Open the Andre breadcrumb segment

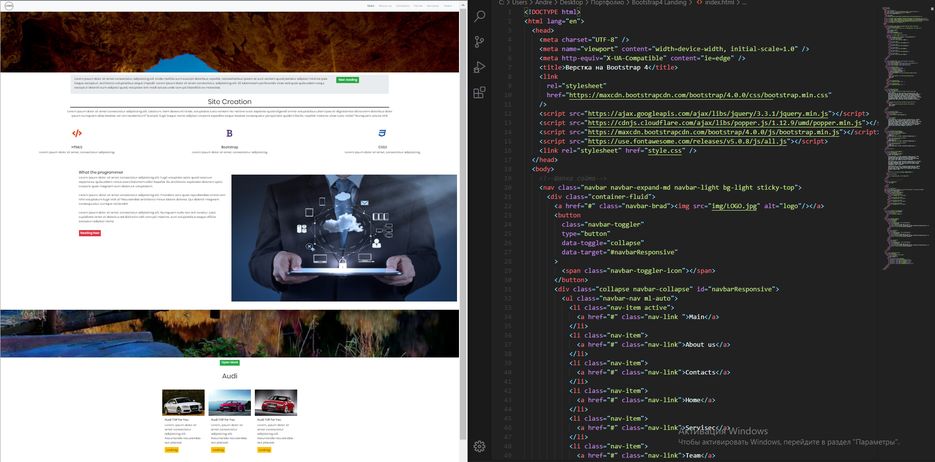click(543, 3)
